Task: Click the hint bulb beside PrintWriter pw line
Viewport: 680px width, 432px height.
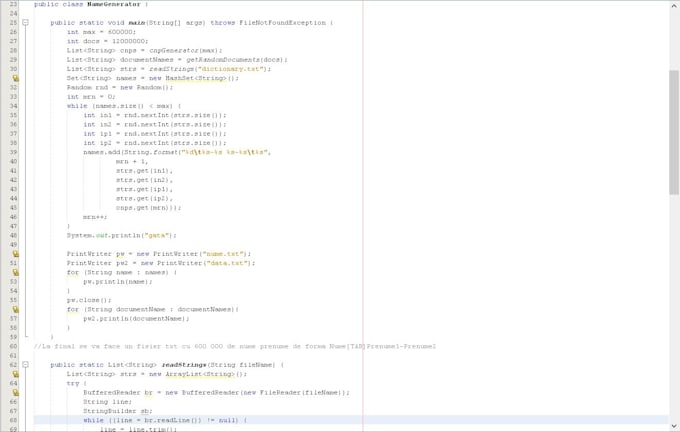Action: pos(16,254)
